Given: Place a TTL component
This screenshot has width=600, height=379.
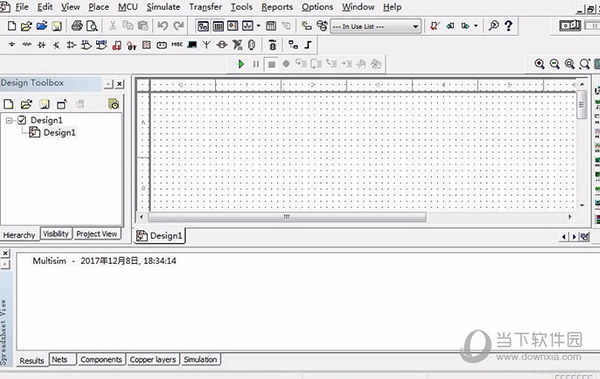Looking at the screenshot, I should point(86,45).
